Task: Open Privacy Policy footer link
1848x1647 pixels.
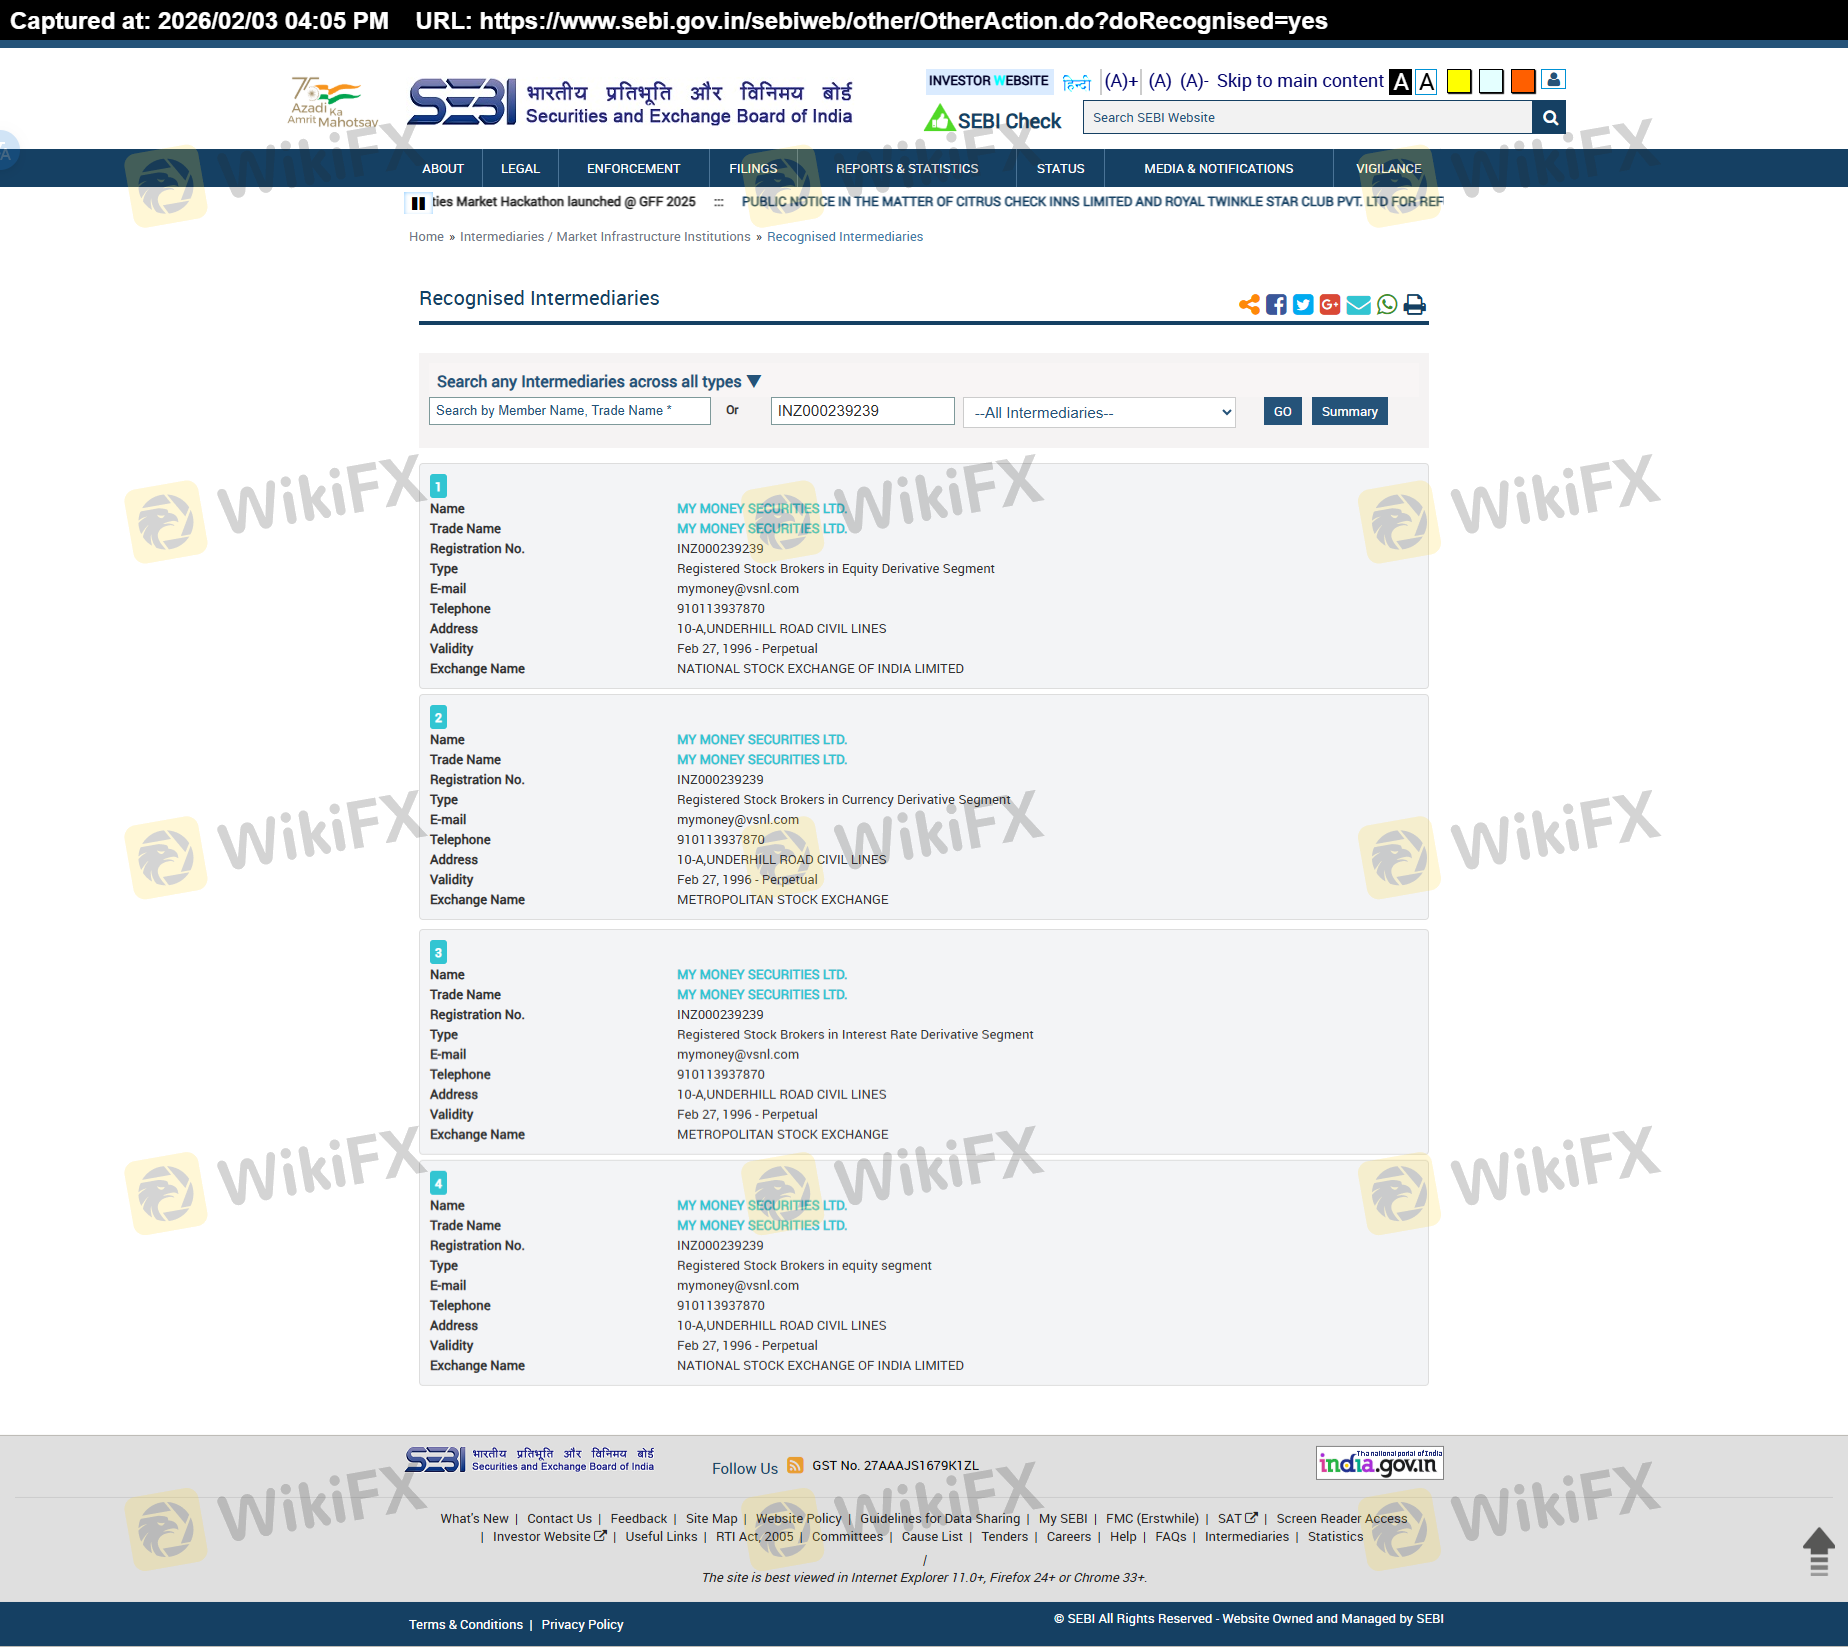Action: [x=583, y=1625]
